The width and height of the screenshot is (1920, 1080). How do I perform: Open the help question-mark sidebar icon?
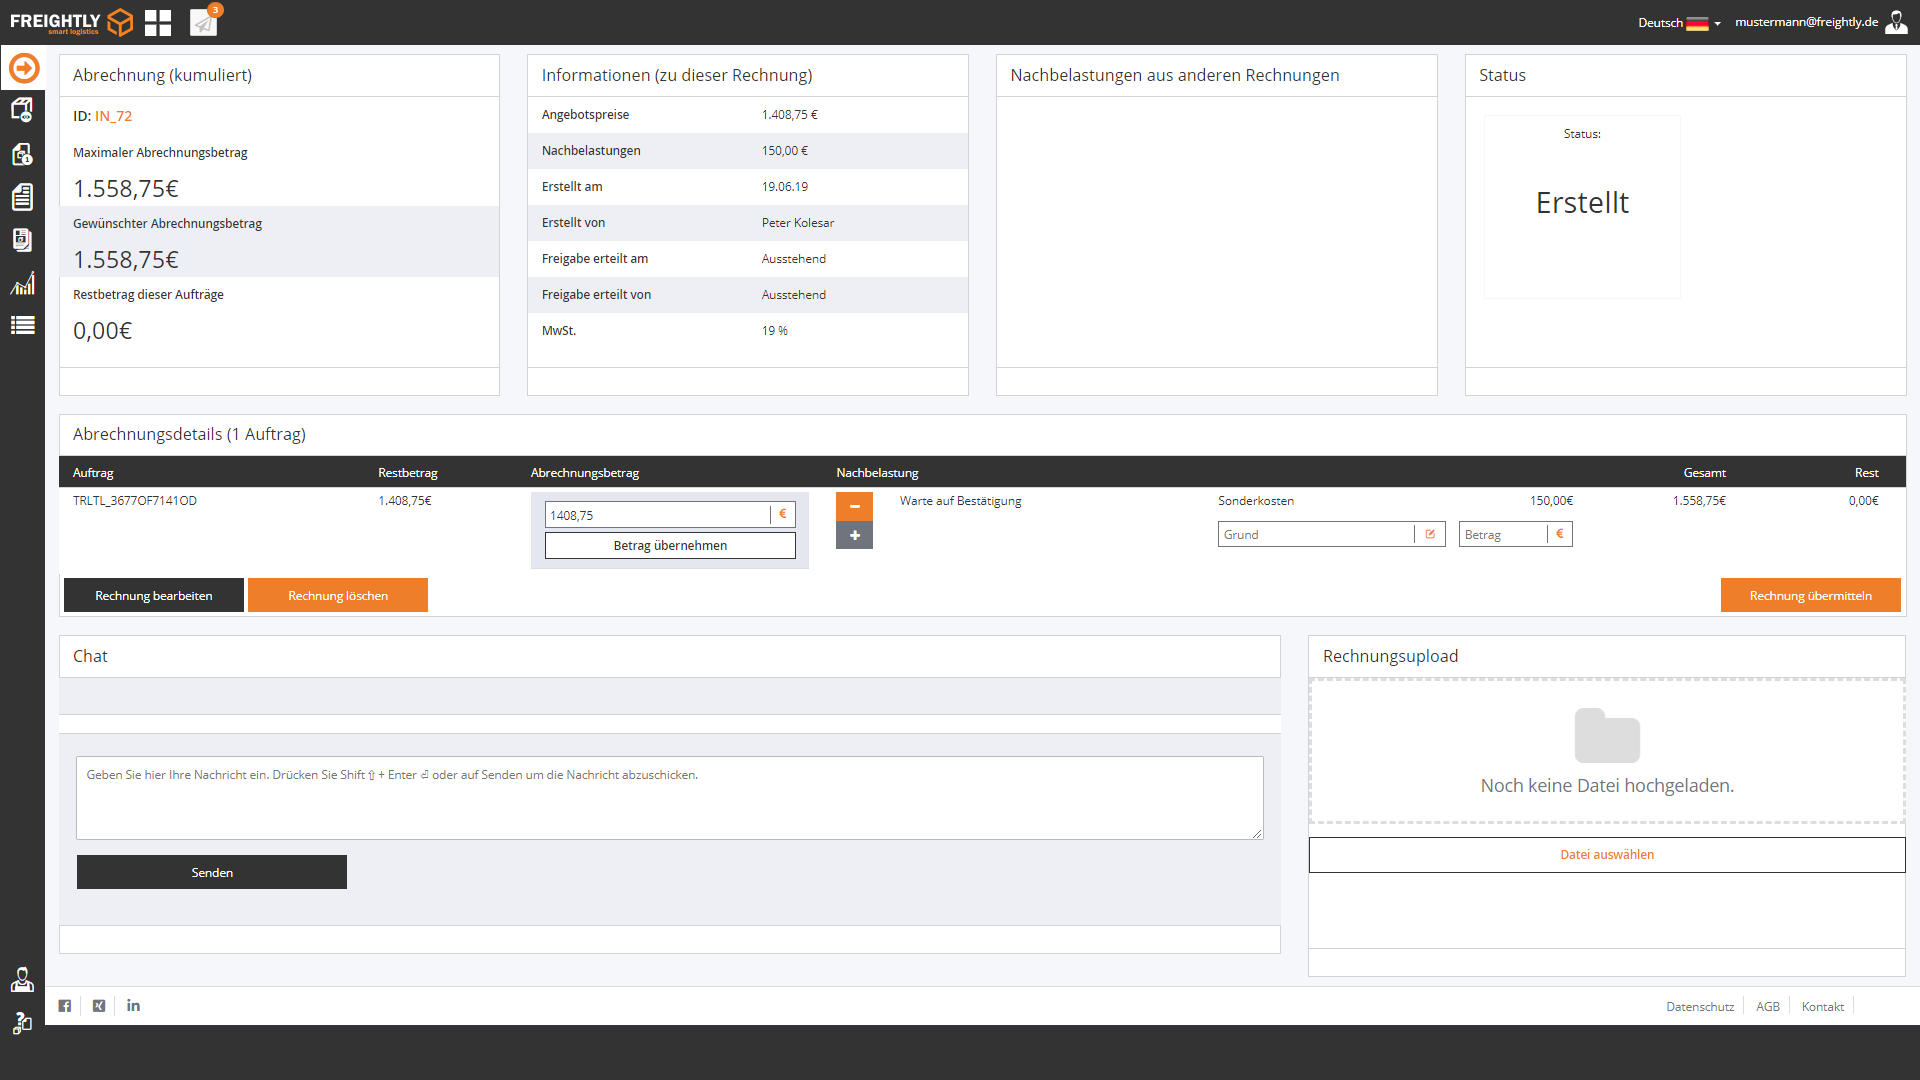click(x=22, y=1023)
